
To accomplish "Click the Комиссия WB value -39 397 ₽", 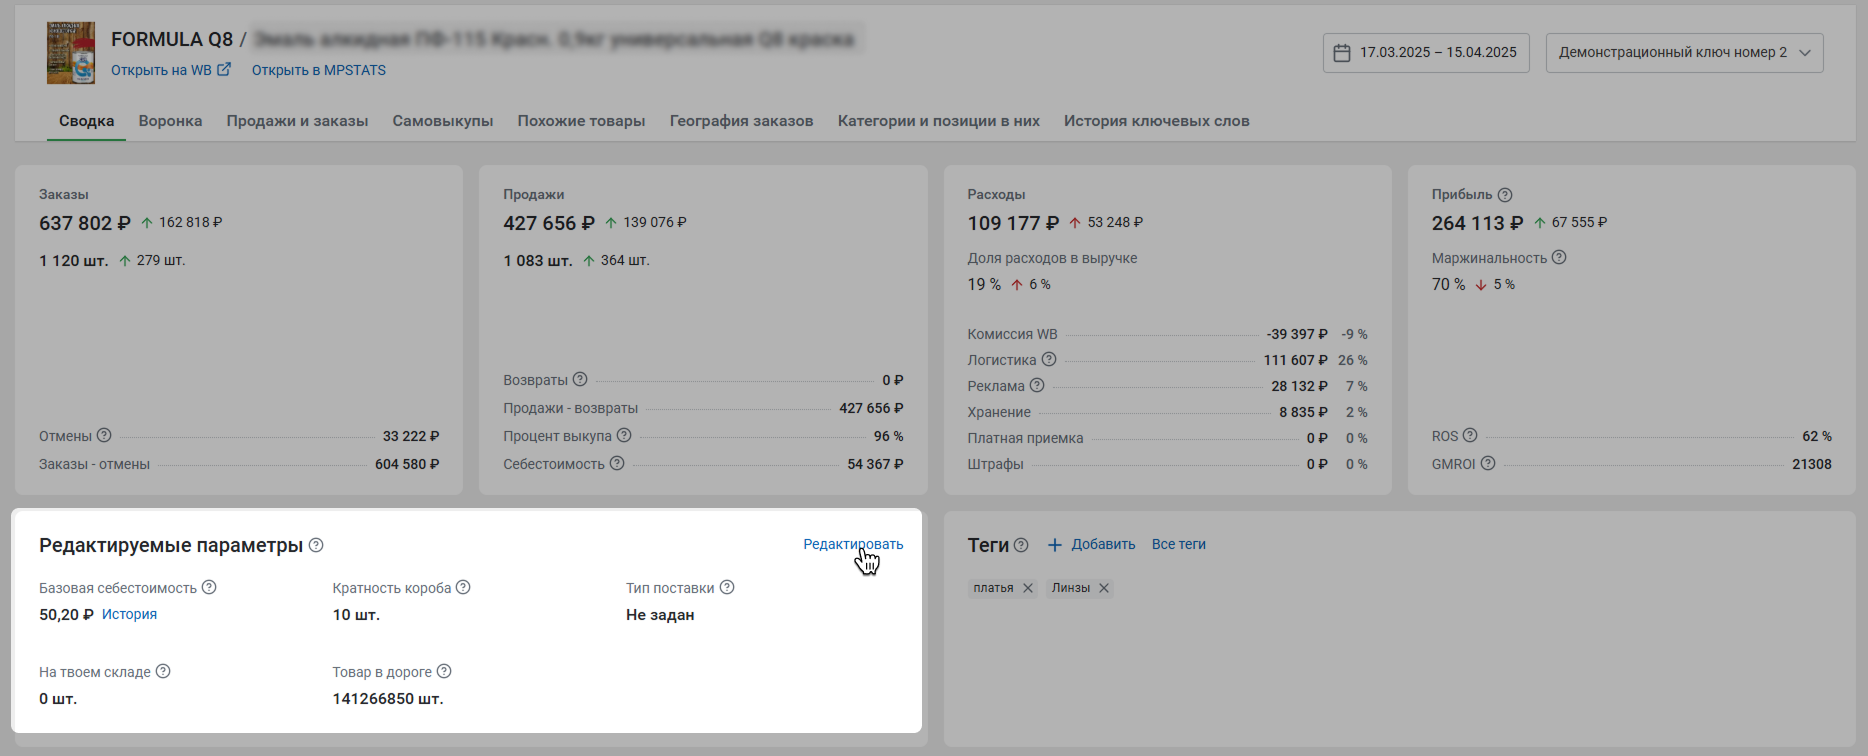I will click(x=1297, y=334).
